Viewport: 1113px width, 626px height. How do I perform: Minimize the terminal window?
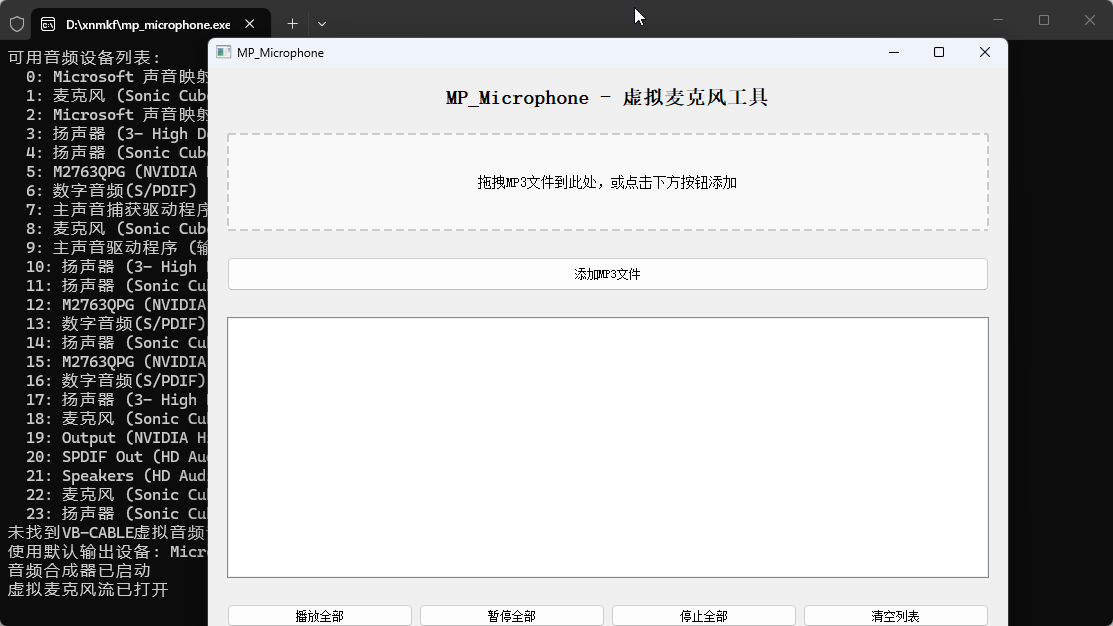(997, 20)
